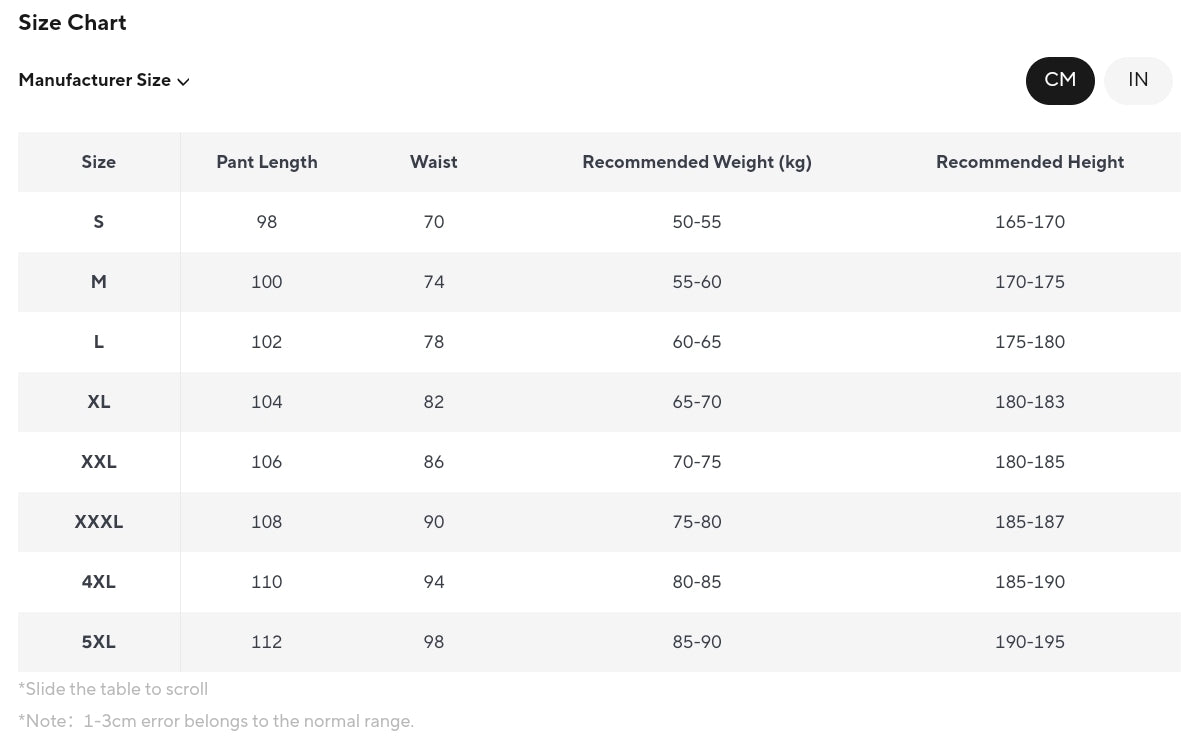Viewport: 1200px width, 742px height.
Task: Select the XXXL size row label
Action: coord(99,522)
